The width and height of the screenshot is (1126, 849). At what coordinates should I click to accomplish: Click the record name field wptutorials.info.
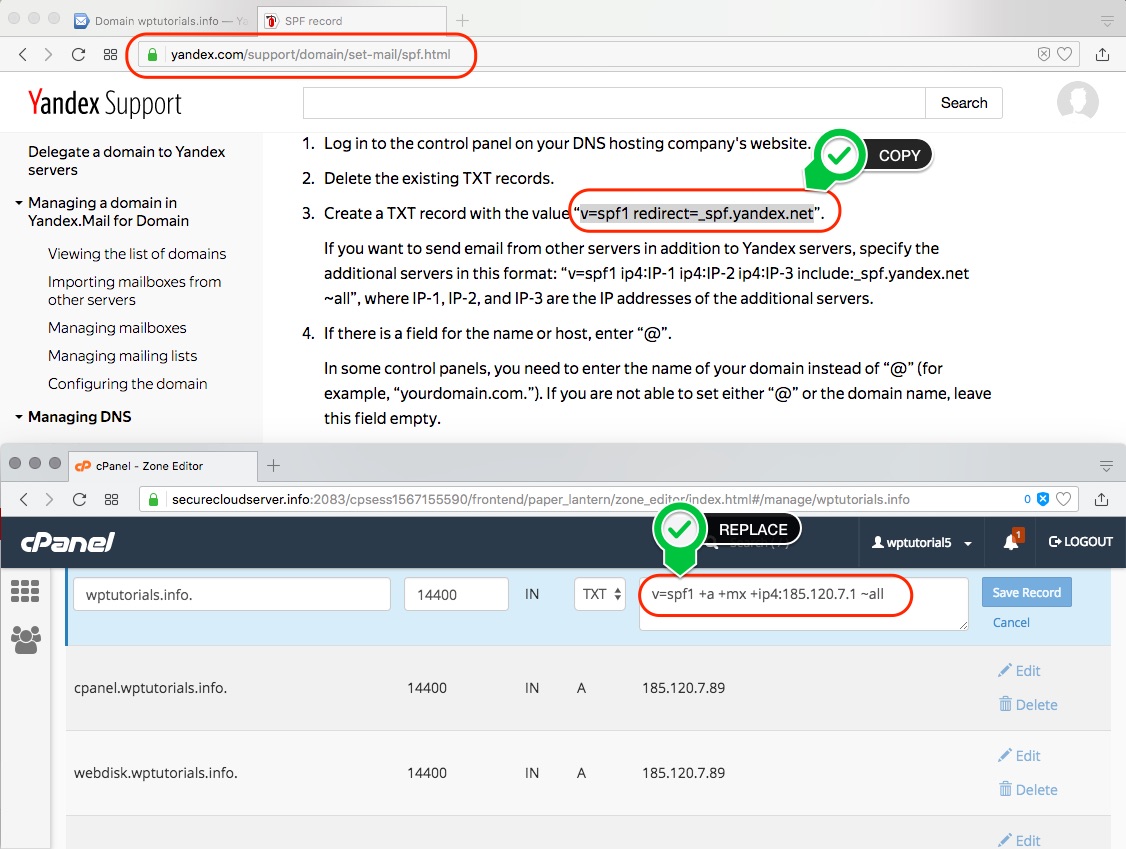[232, 594]
